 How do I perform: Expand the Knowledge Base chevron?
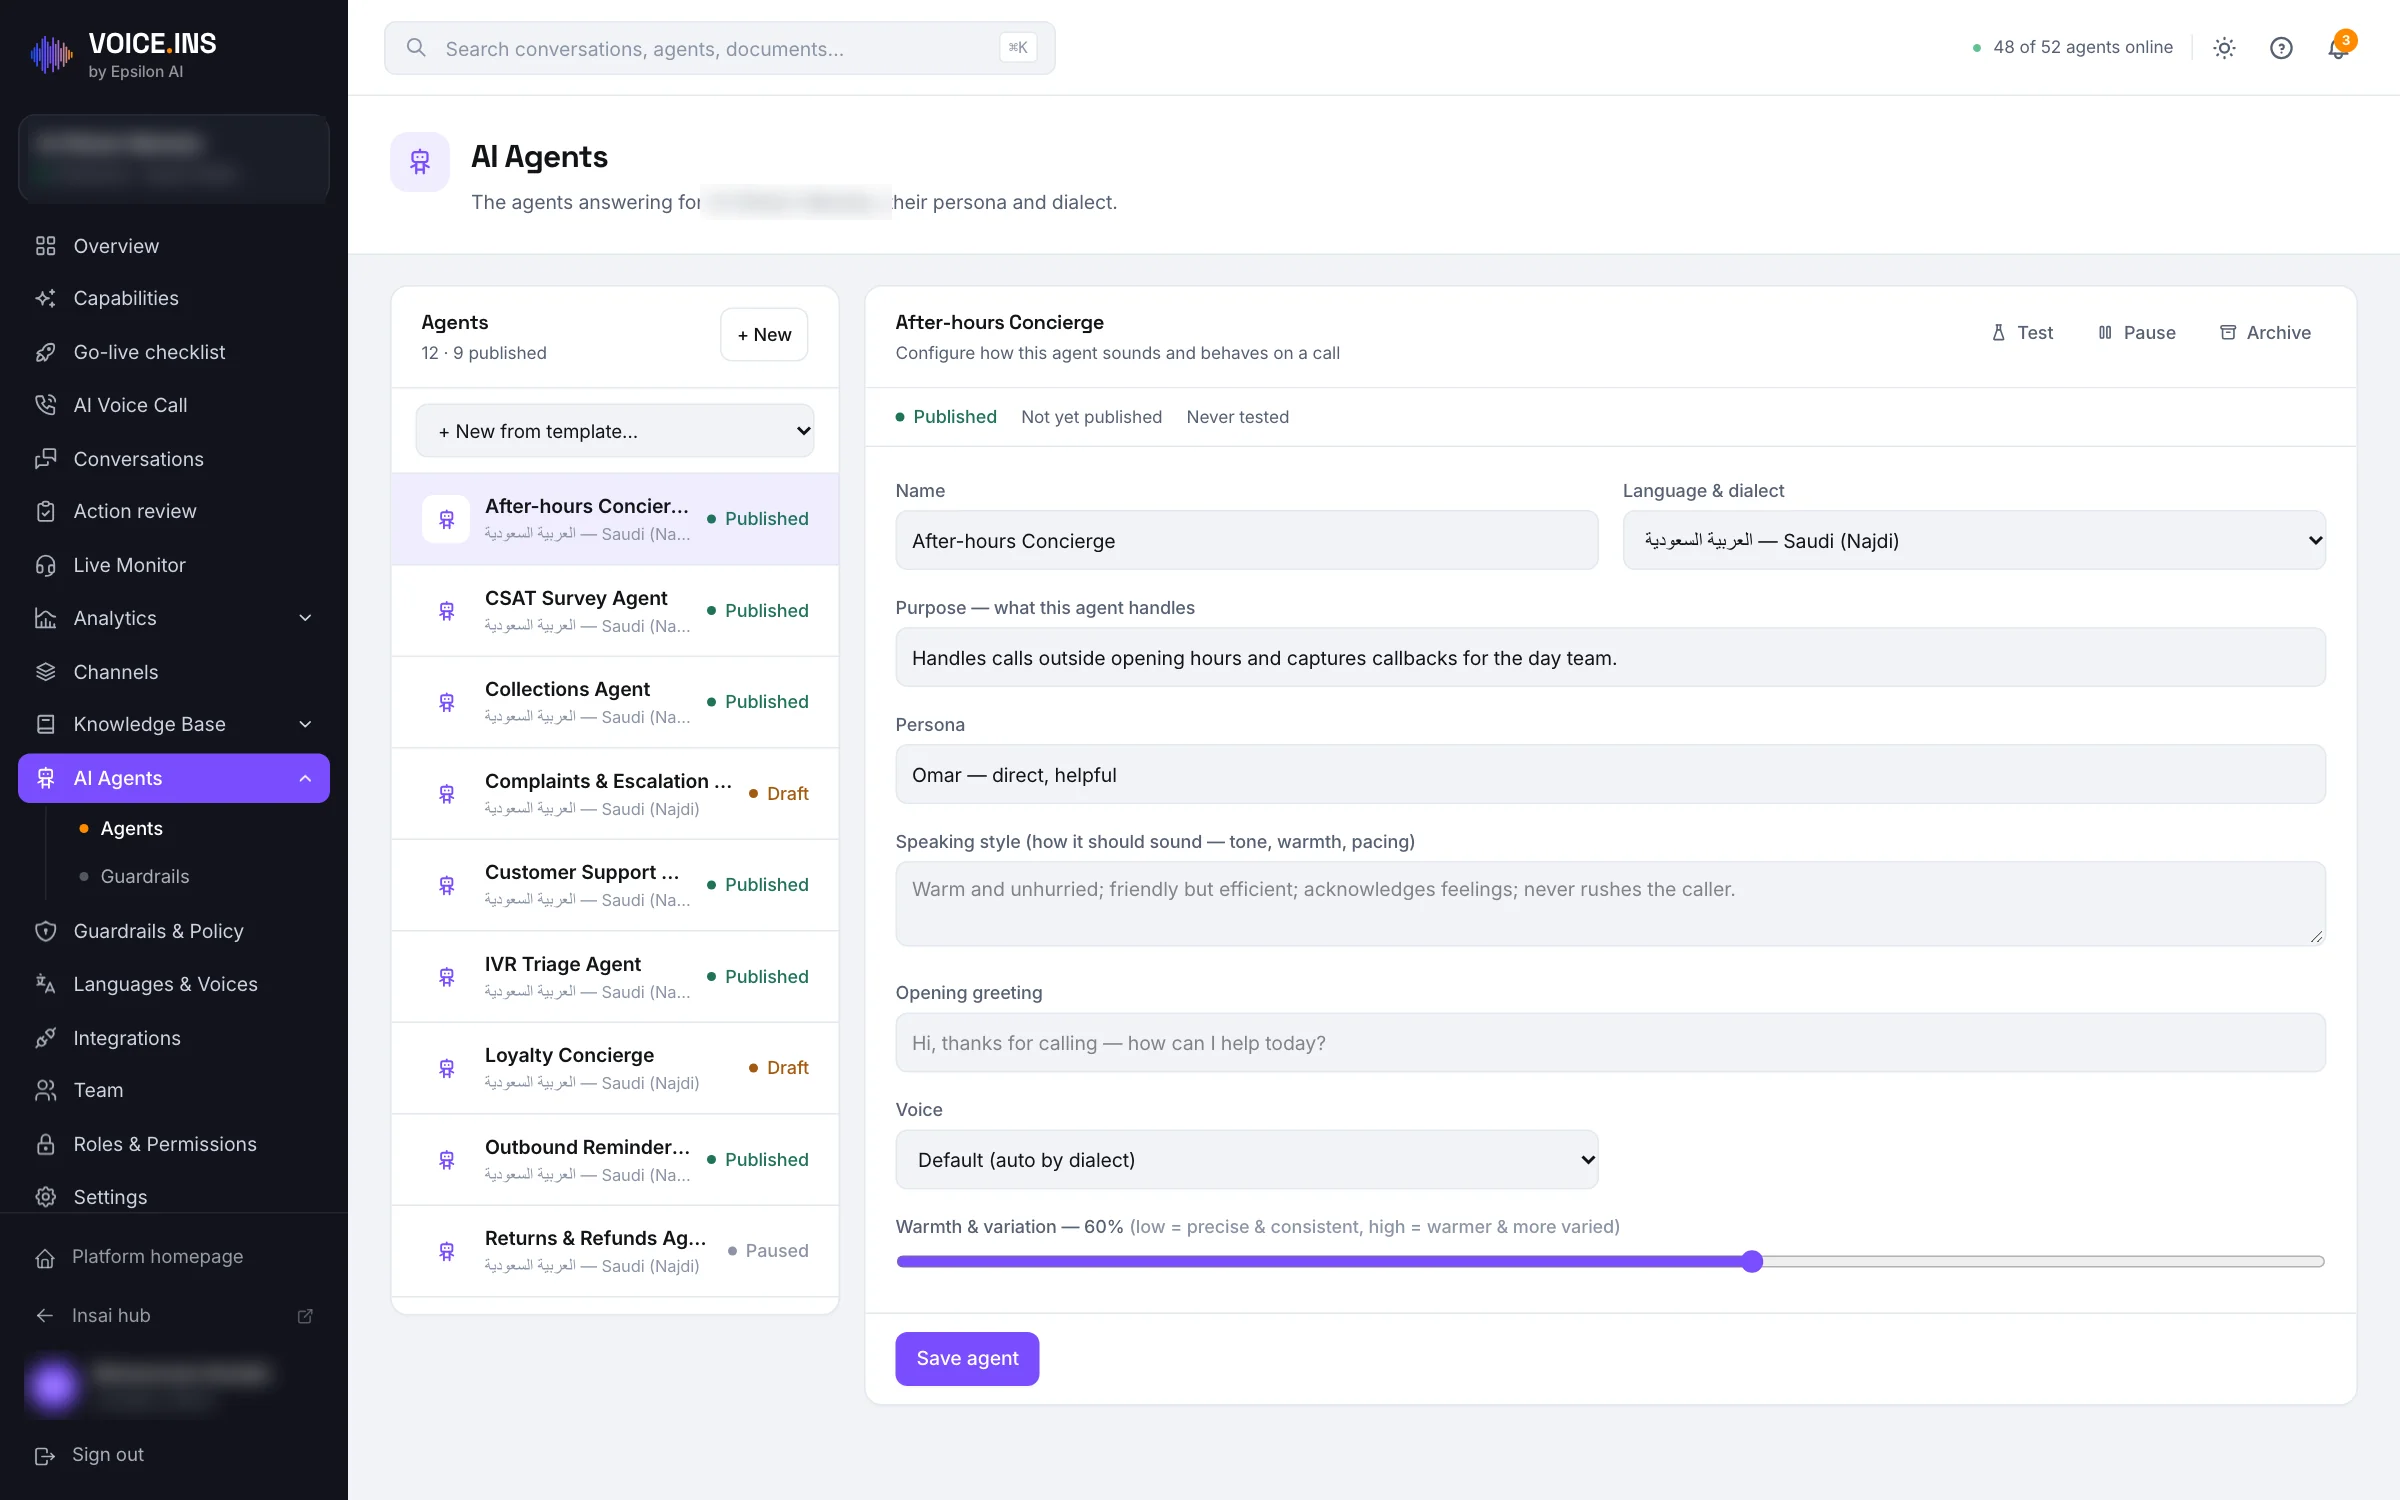pyautogui.click(x=306, y=724)
